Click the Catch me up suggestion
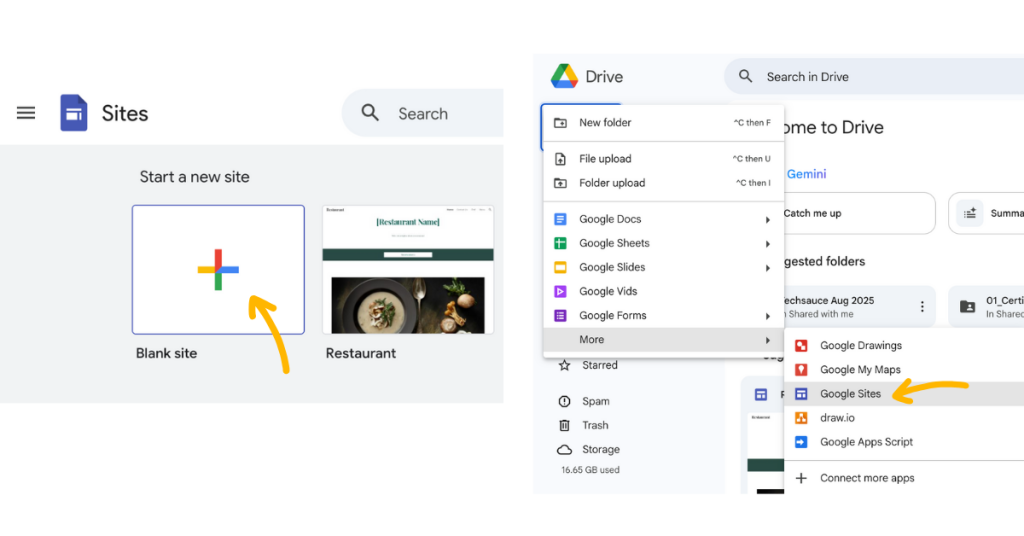 point(859,213)
